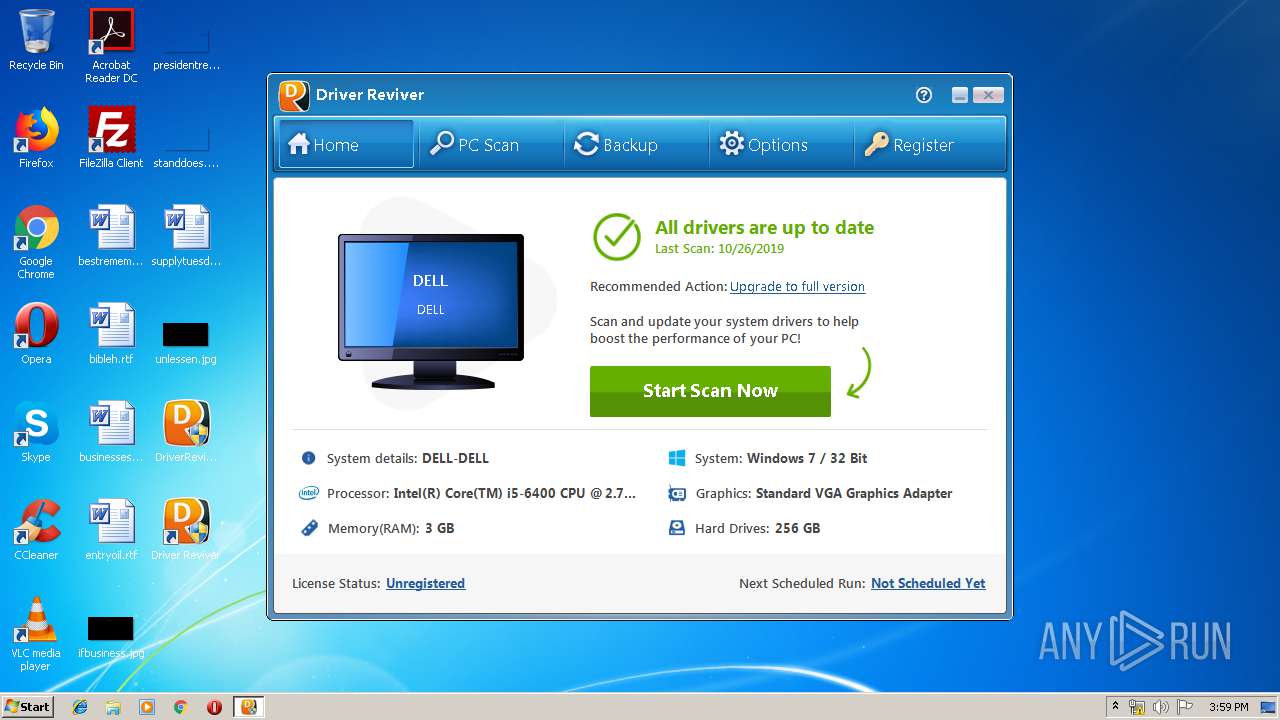Select the bestremem... Word document
This screenshot has height=720, width=1280.
tap(111, 235)
